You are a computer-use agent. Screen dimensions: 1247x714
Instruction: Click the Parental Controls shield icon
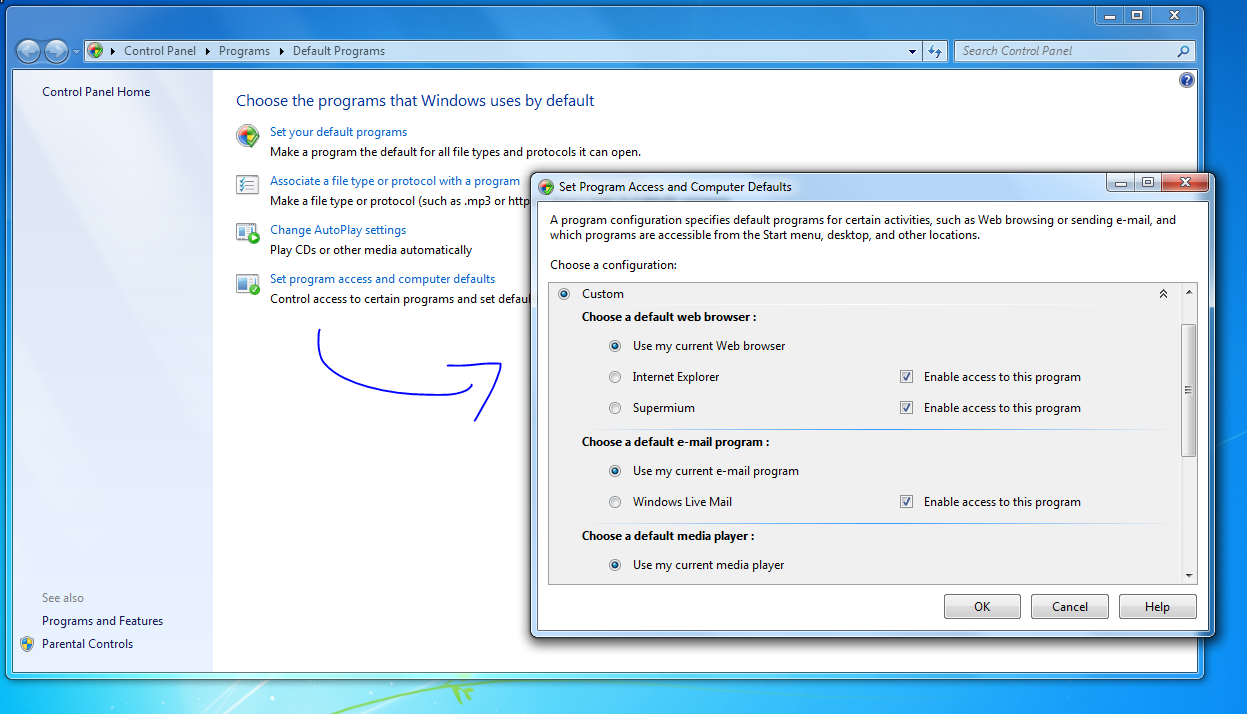point(27,644)
